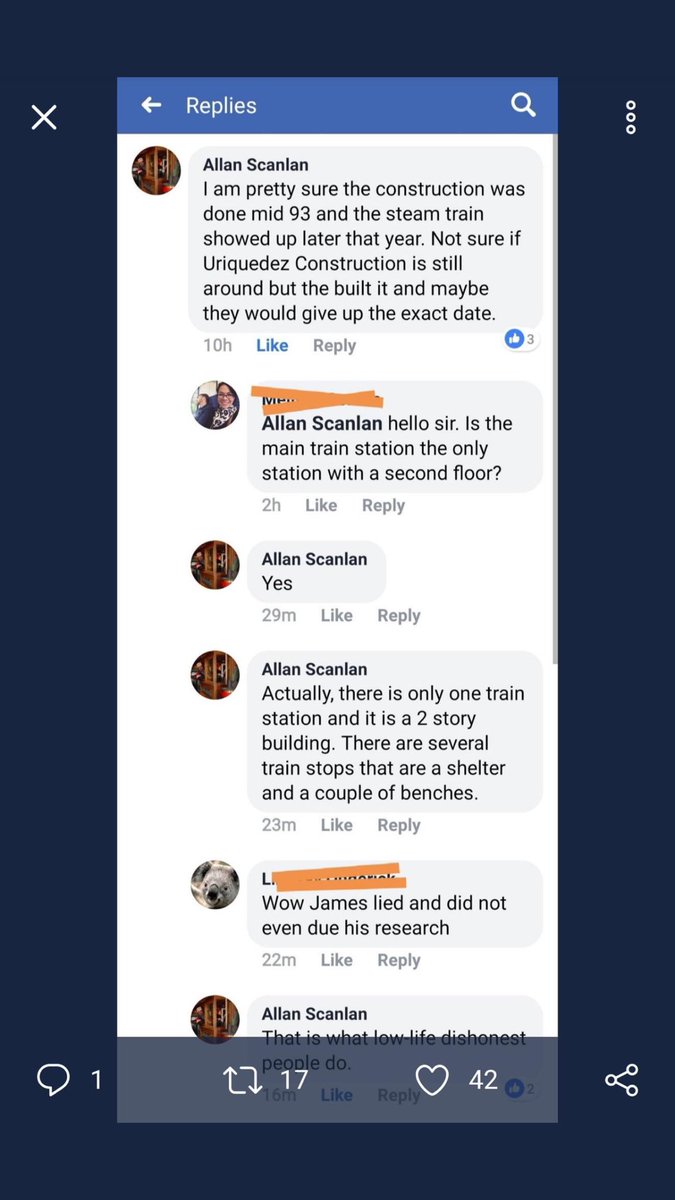
Task: Like the comment posted 23m ago
Action: point(336,825)
